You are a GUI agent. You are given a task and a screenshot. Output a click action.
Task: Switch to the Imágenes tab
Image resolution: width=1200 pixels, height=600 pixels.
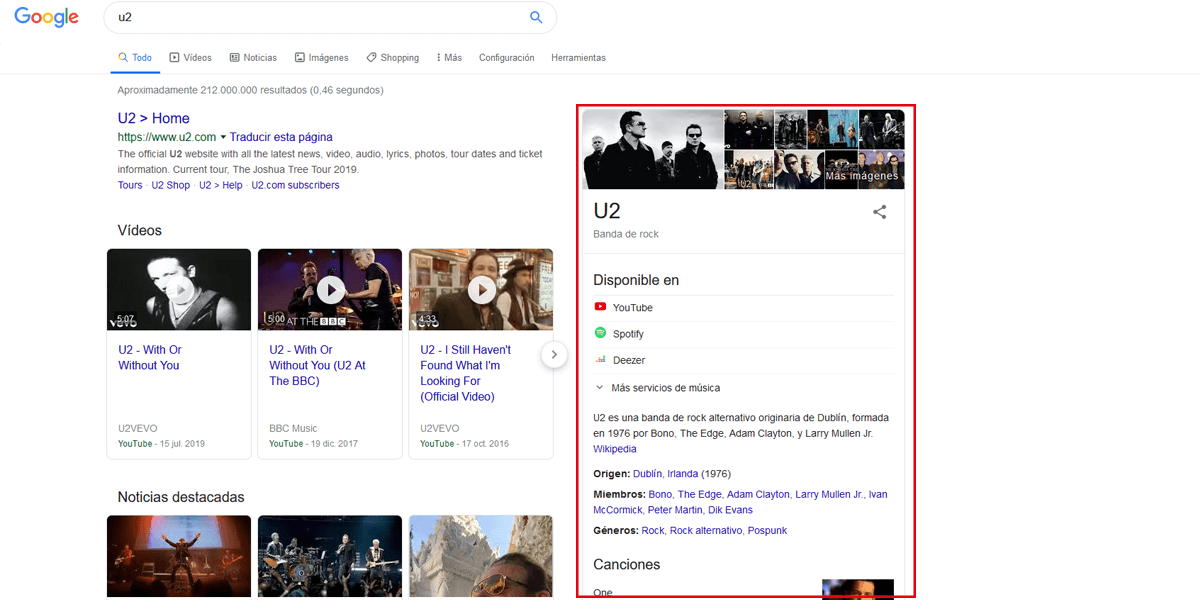(321, 58)
